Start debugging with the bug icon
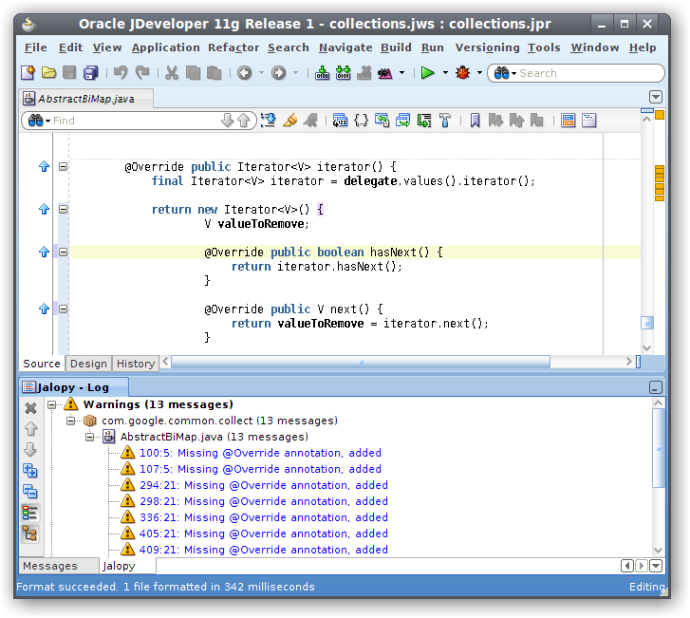690x618 pixels. pos(462,73)
